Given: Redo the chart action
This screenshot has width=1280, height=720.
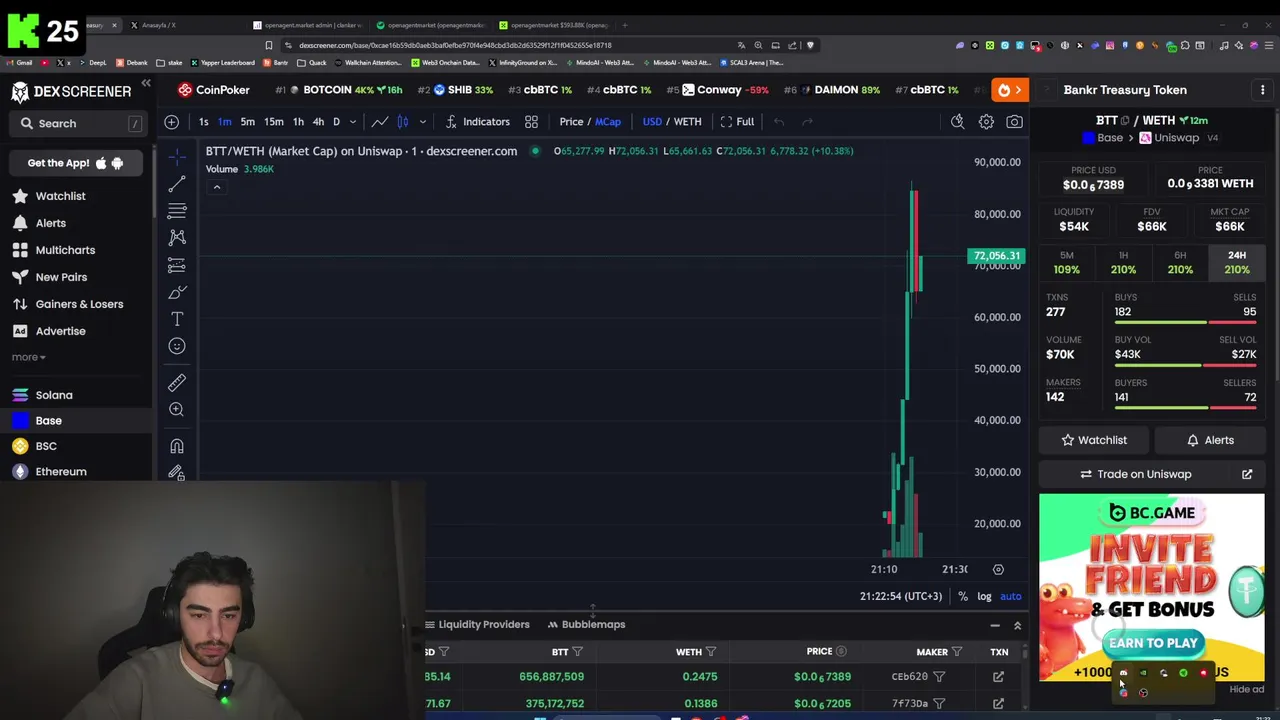Looking at the screenshot, I should click(x=807, y=122).
